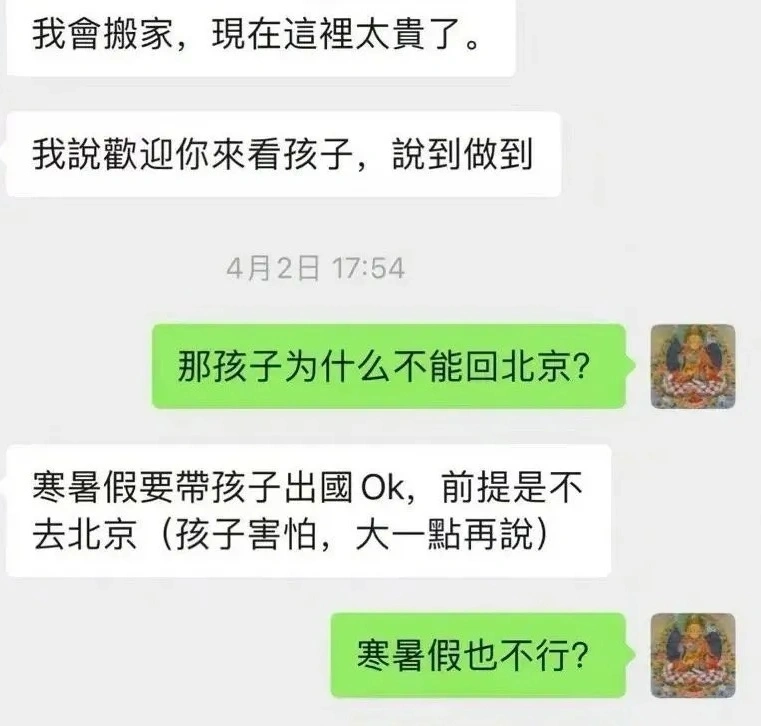Click the question mark after 也不行
Viewport: 761px width, 726px height.
(x=579, y=655)
